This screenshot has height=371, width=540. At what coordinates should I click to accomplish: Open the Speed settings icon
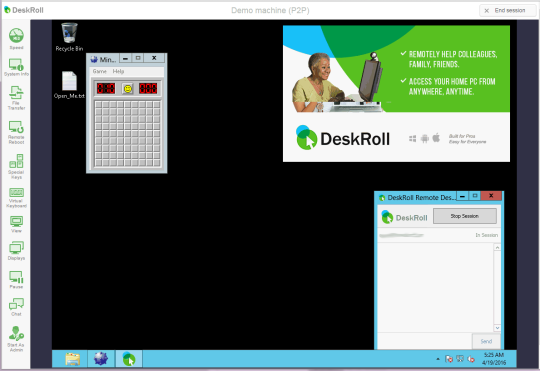(16, 39)
